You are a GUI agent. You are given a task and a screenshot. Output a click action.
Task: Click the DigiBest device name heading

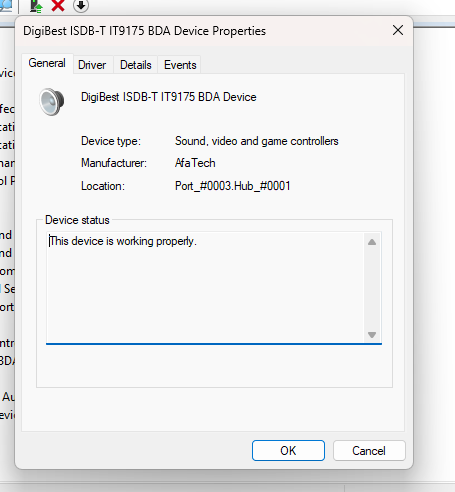[169, 97]
